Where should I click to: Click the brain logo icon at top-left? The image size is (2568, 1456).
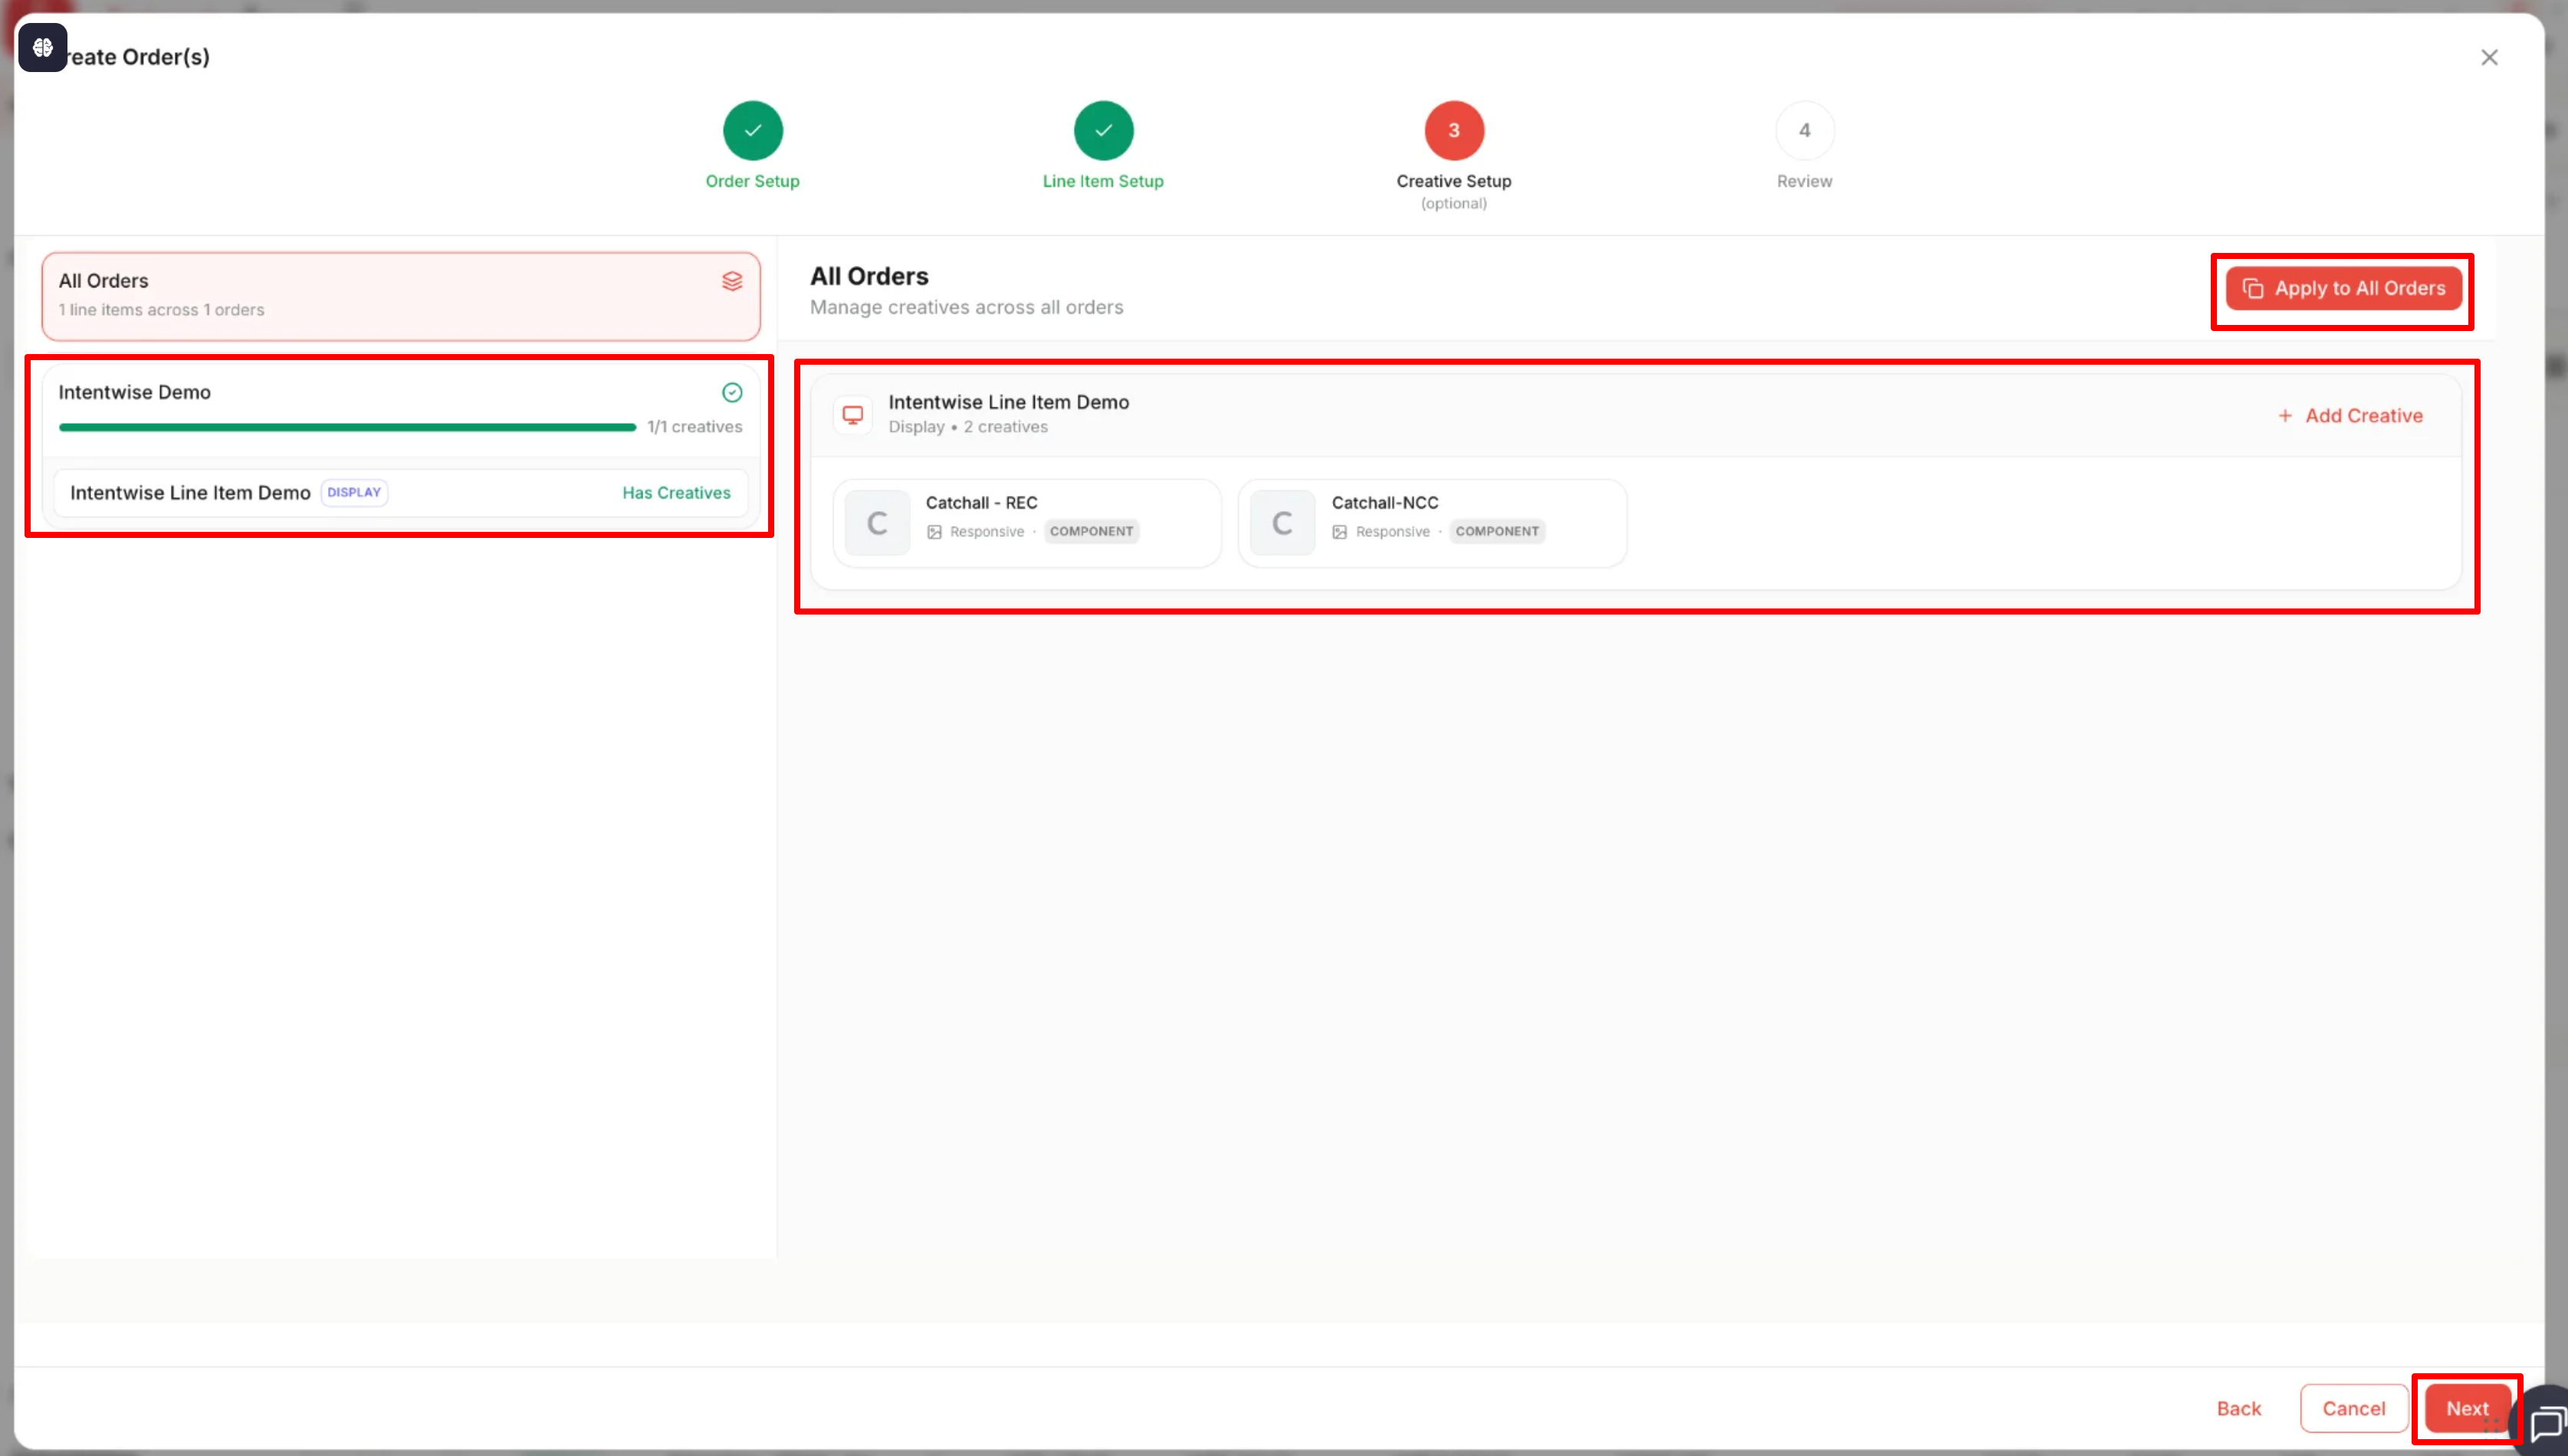point(42,47)
